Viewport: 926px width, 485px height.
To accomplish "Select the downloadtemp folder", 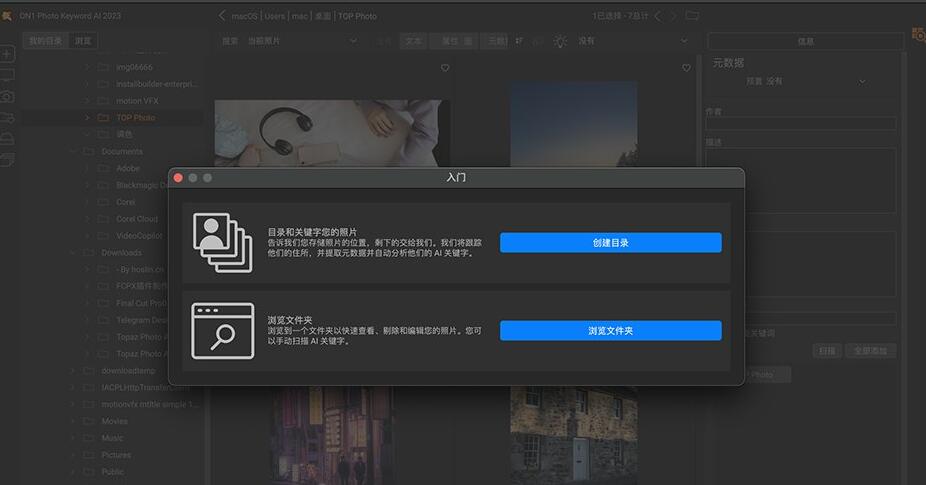I will (128, 371).
